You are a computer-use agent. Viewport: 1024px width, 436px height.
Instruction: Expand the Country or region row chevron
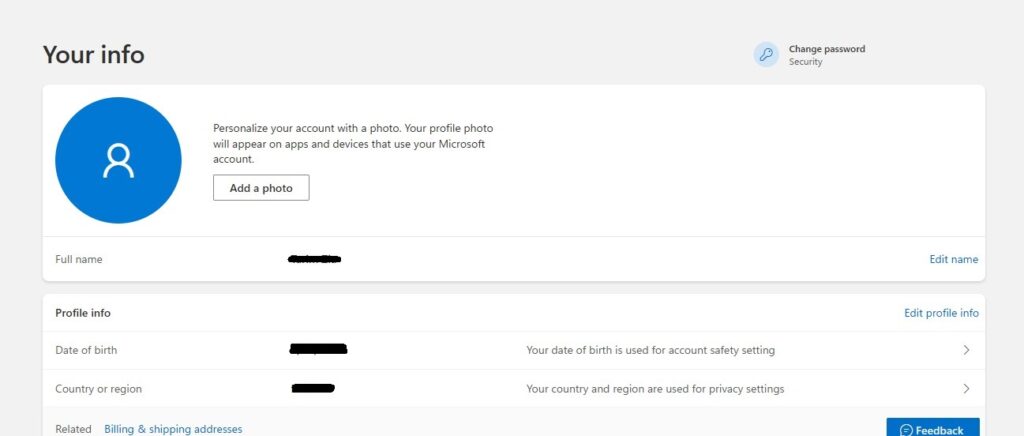pyautogui.click(x=966, y=388)
